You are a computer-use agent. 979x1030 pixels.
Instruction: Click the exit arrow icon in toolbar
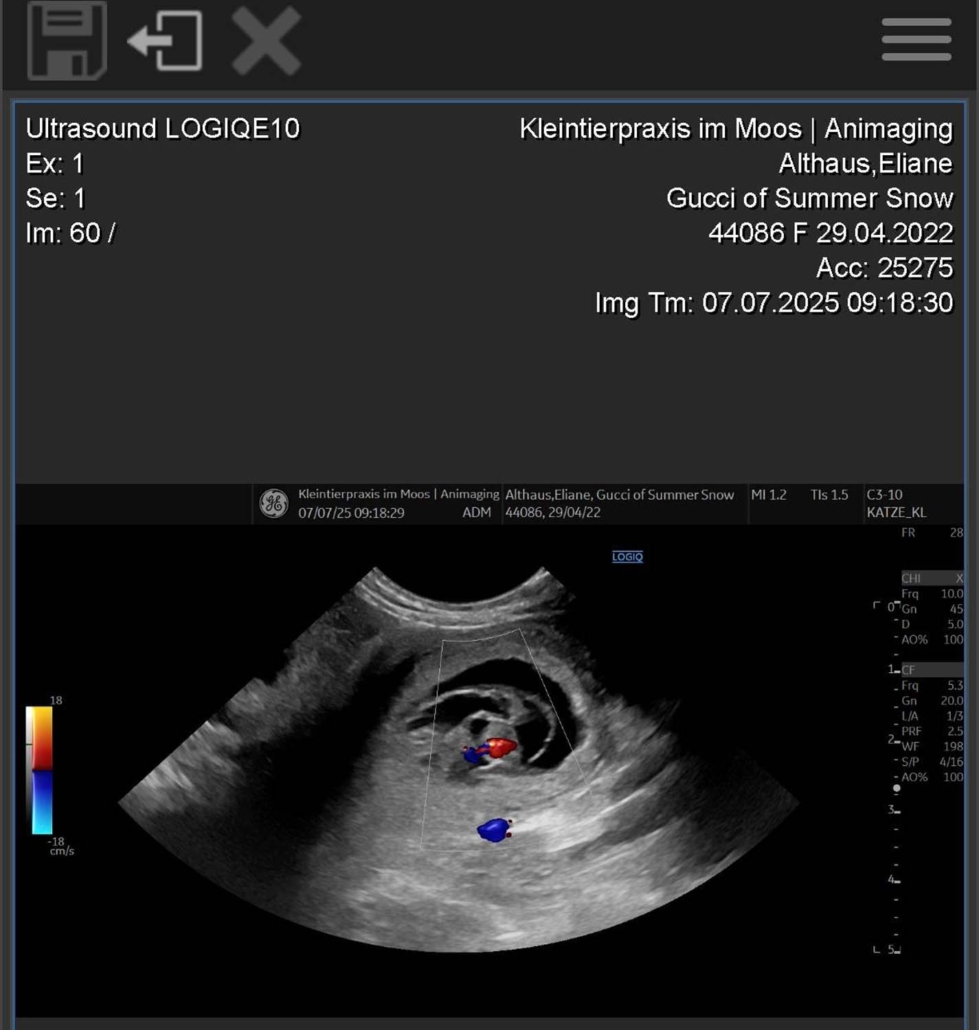(x=165, y=41)
